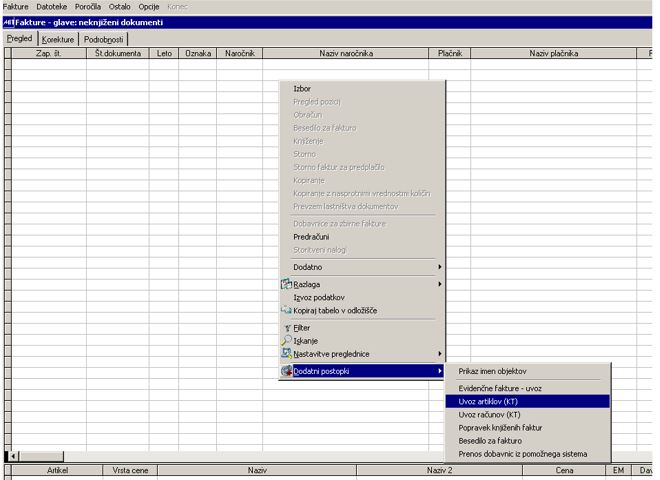
Task: Switch to the Korekture tab
Action: click(58, 40)
